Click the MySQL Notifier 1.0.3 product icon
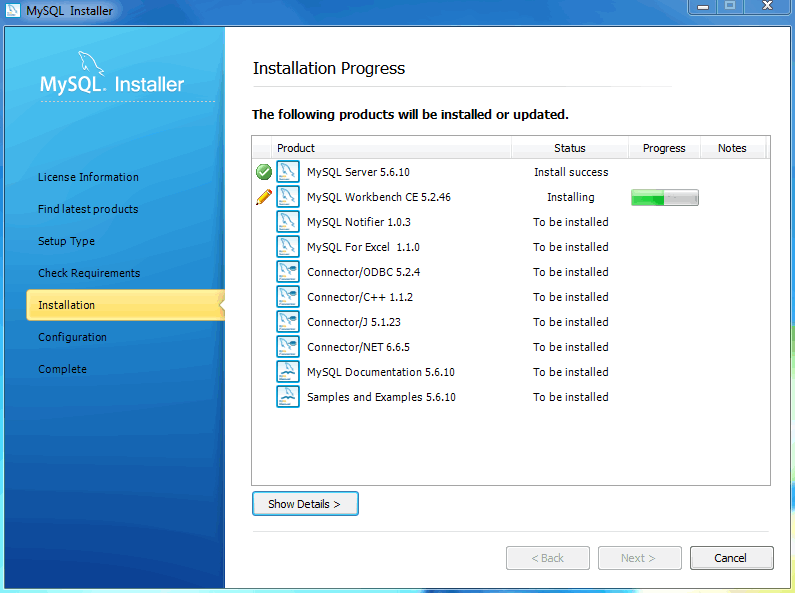This screenshot has width=795, height=593. [x=287, y=221]
